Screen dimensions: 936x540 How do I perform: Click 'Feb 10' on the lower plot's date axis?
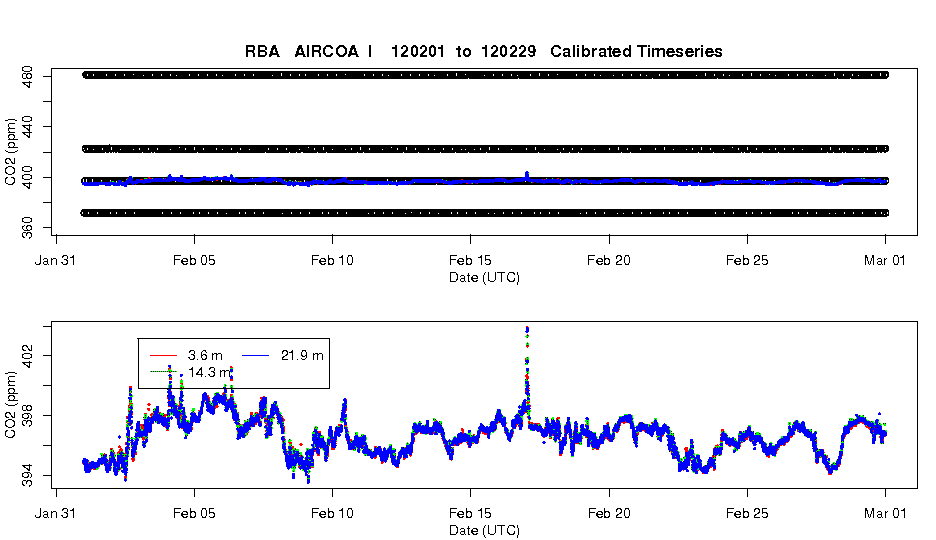pyautogui.click(x=332, y=514)
